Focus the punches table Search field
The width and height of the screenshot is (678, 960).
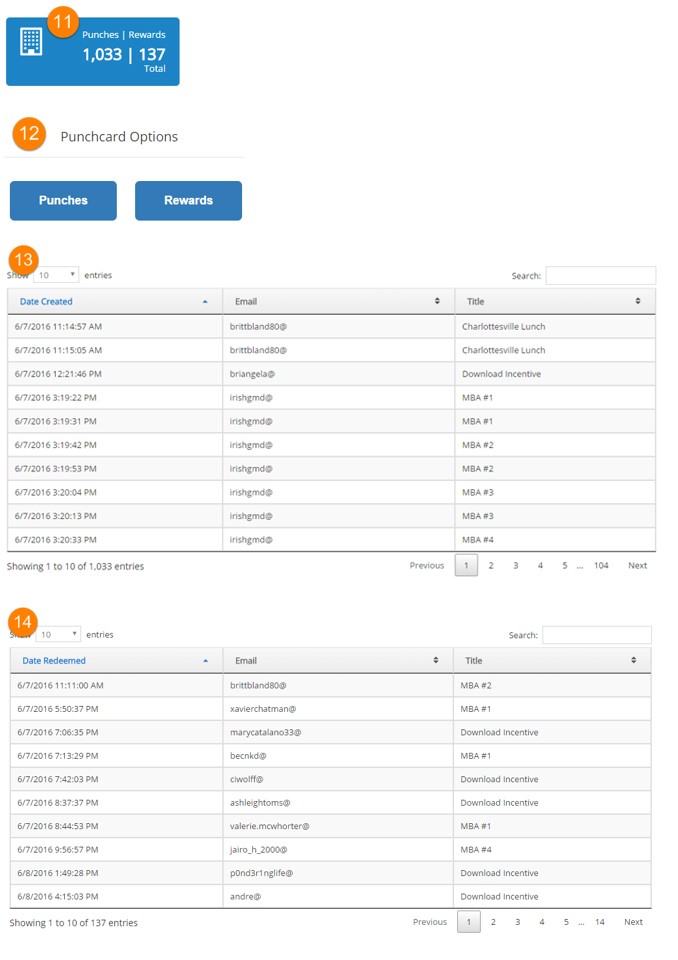(x=600, y=276)
